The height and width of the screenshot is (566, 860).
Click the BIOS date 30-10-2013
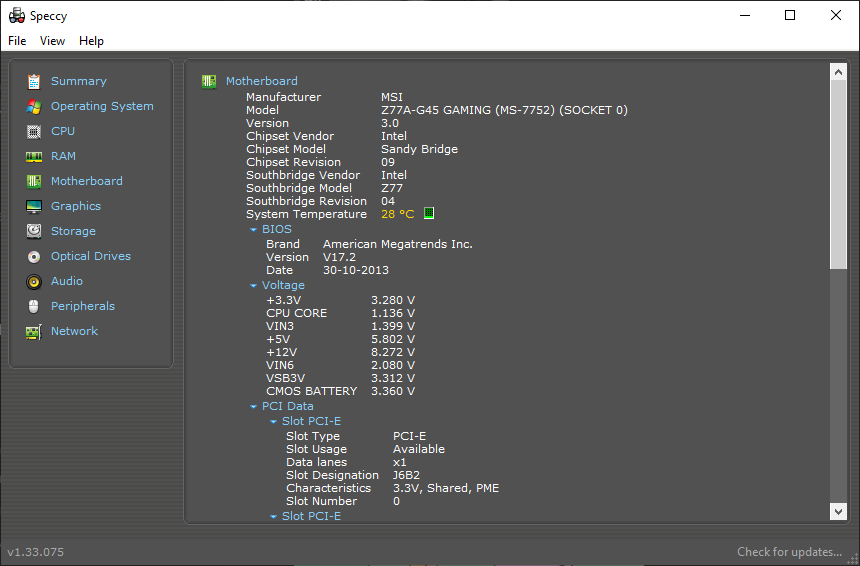pos(355,270)
